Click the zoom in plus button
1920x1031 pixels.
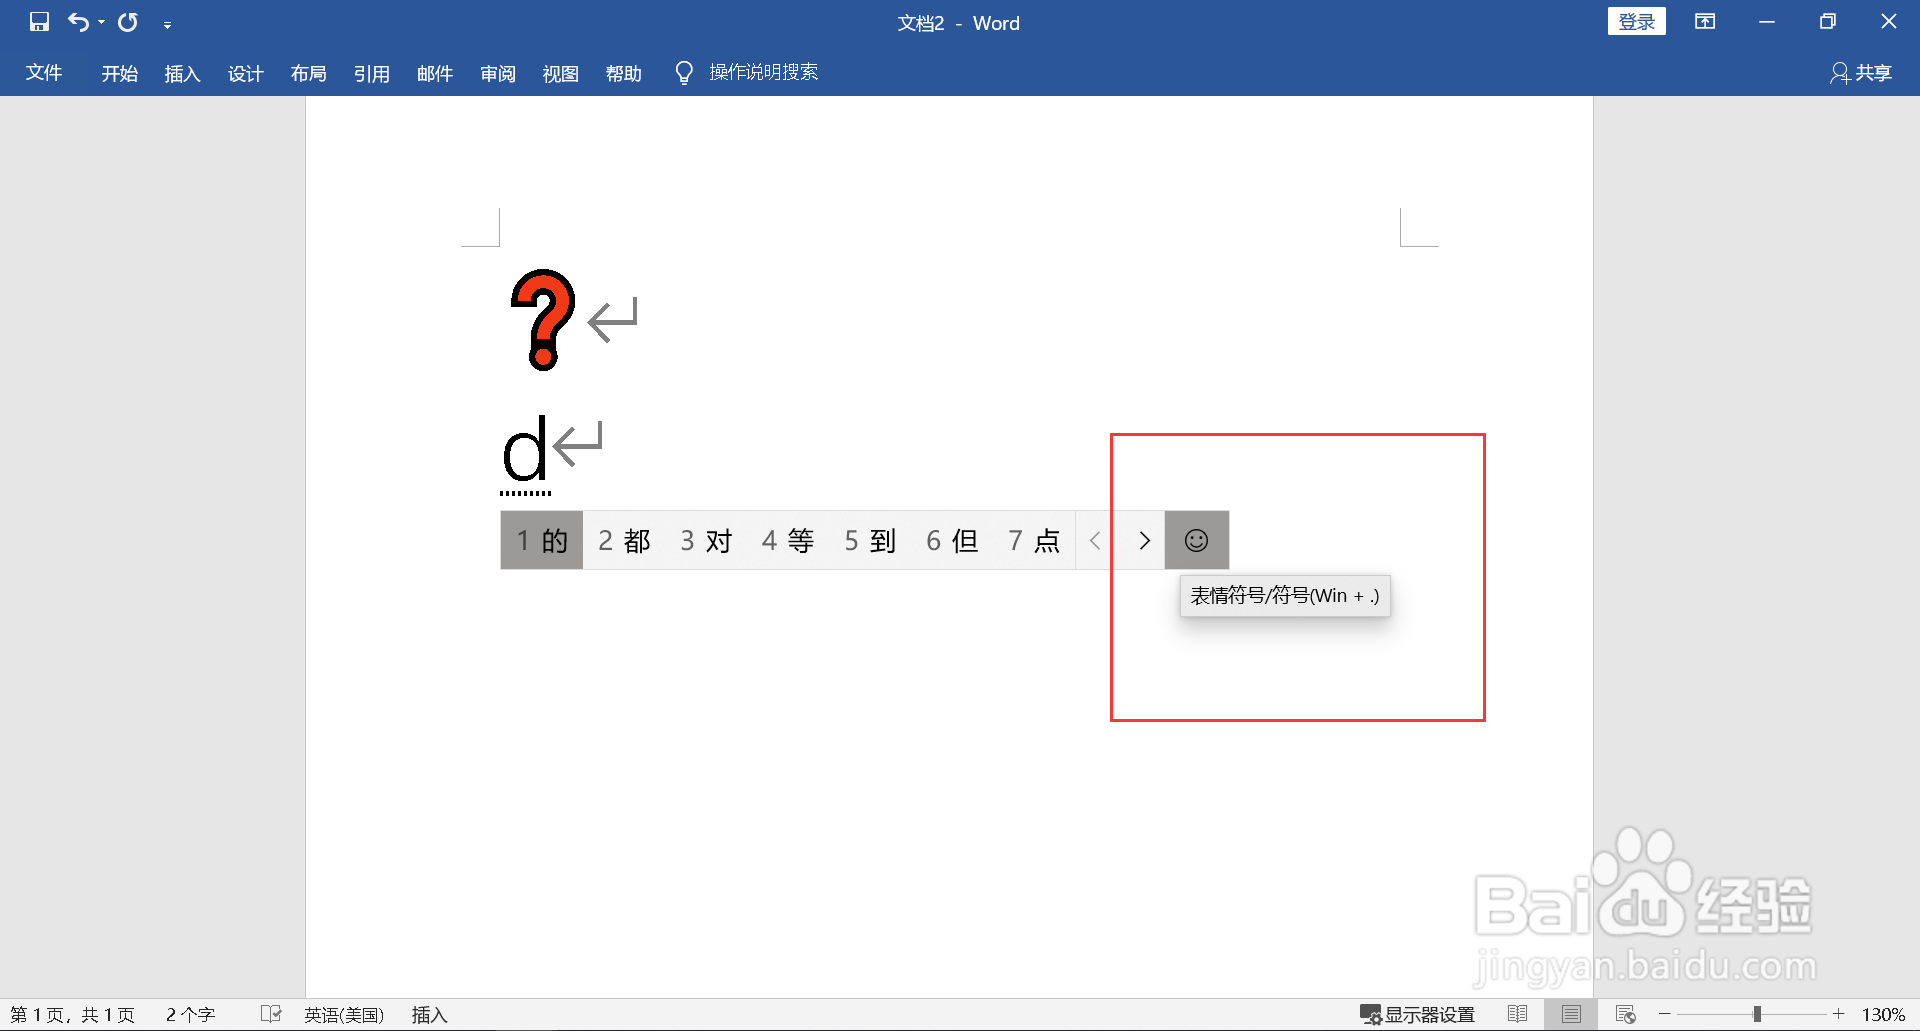pos(1838,1014)
